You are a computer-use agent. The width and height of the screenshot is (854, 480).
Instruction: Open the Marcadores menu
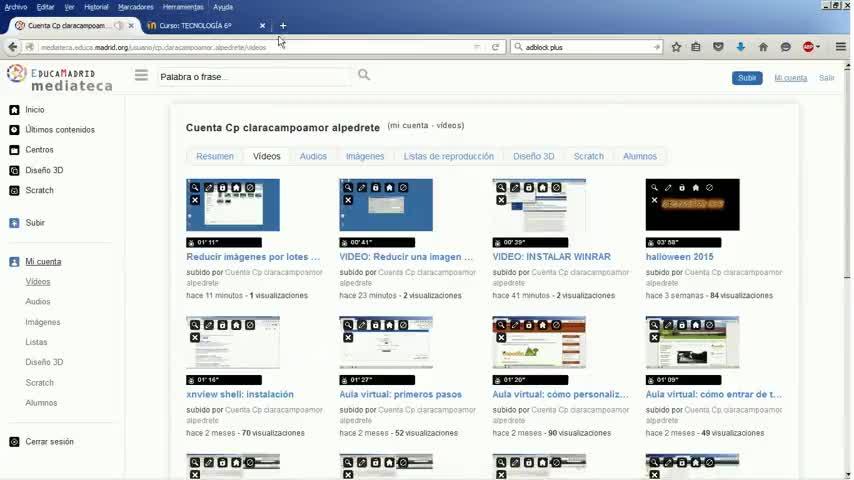coord(136,7)
